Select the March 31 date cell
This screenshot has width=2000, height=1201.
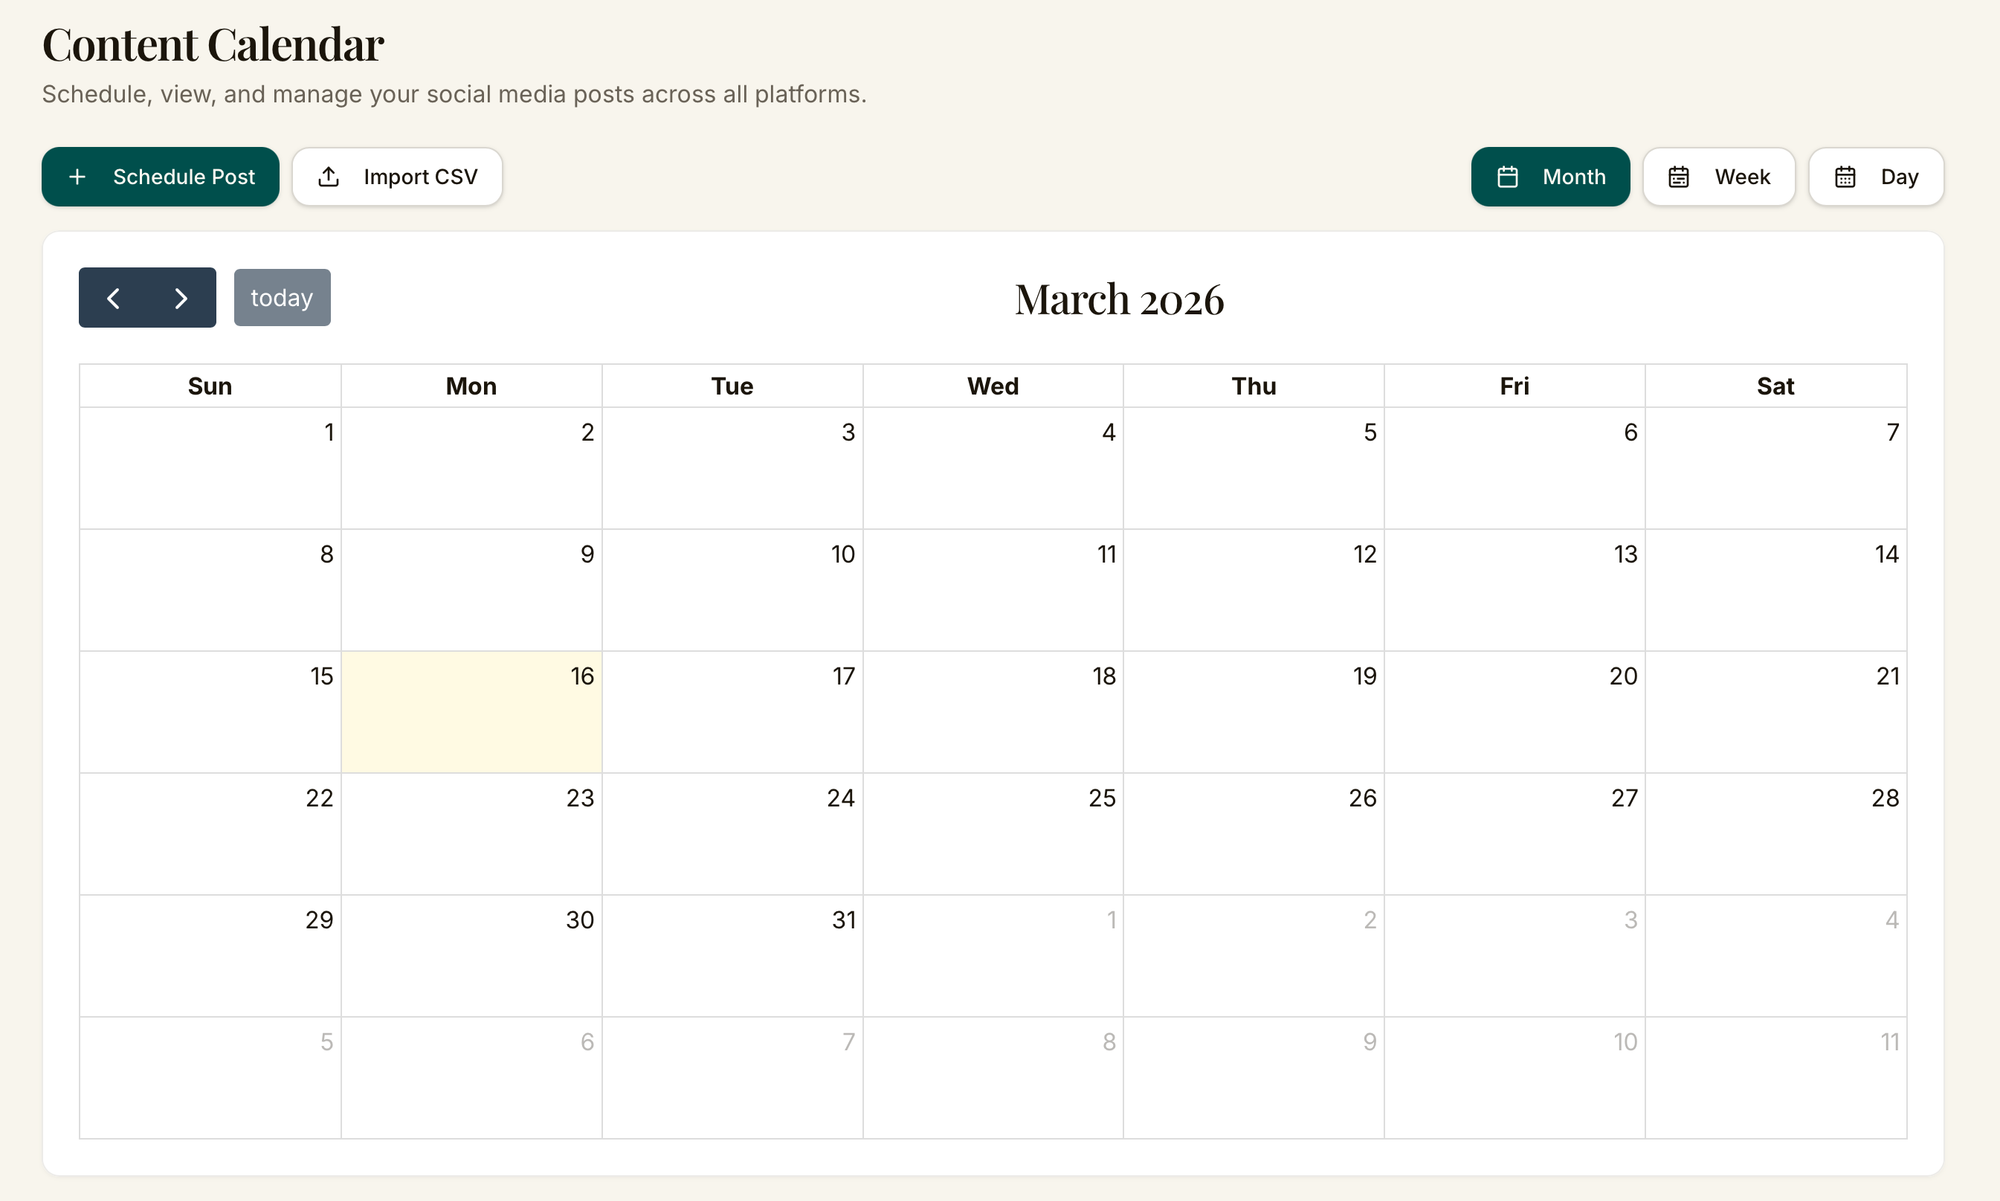click(732, 955)
